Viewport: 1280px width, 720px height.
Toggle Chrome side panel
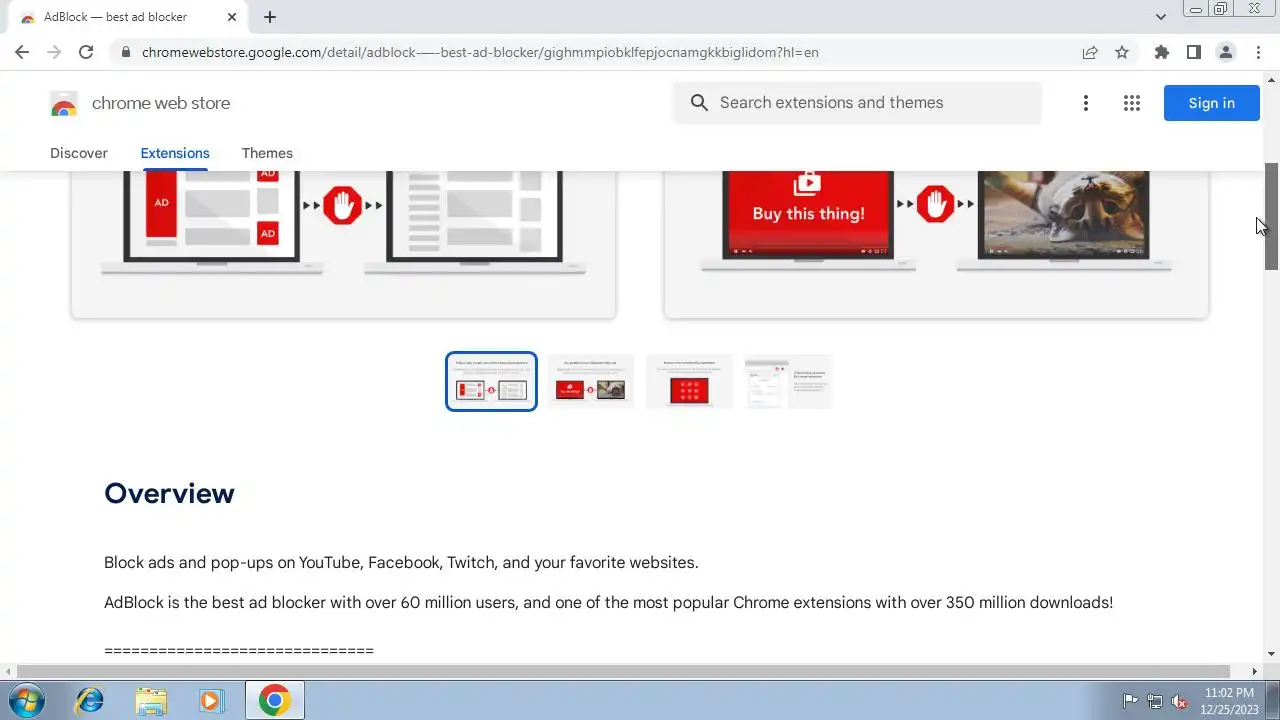(x=1193, y=52)
